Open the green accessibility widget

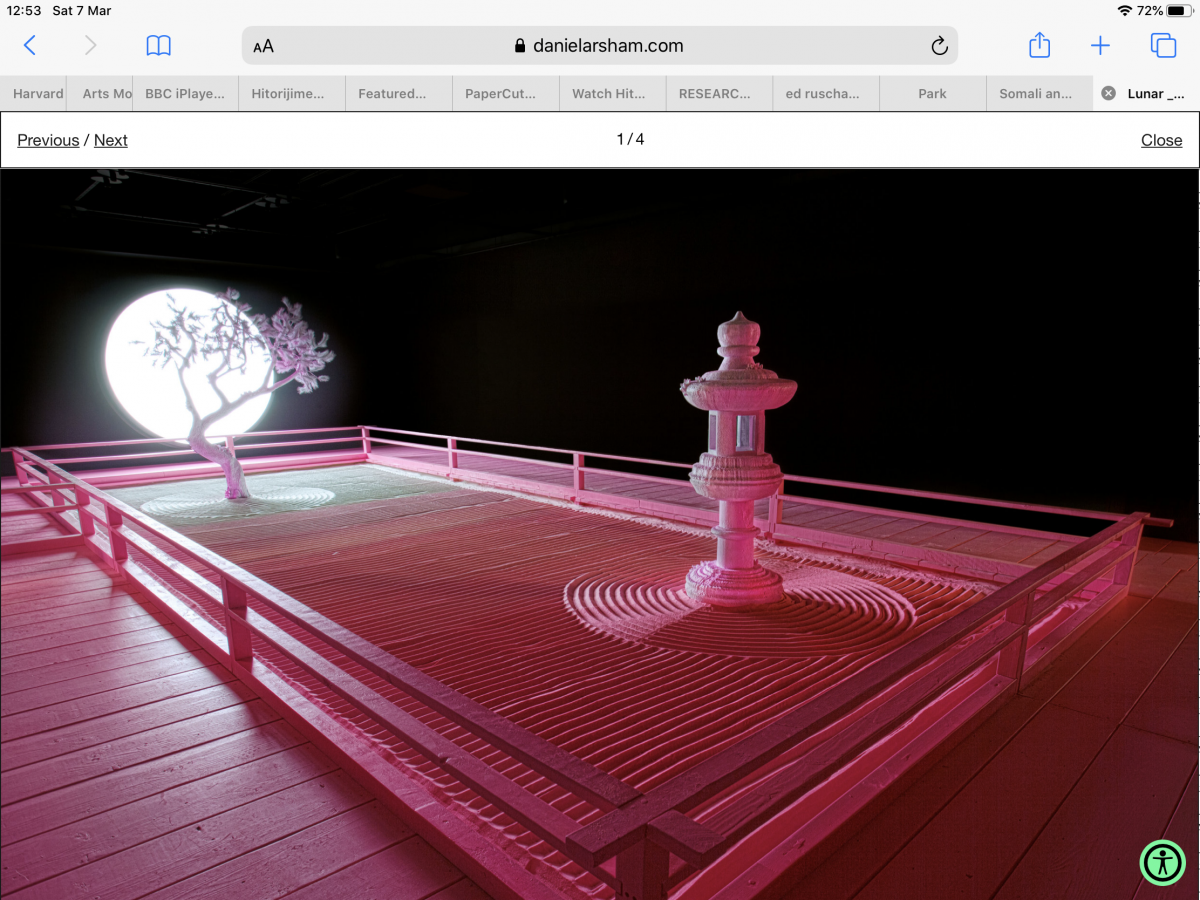(1162, 862)
